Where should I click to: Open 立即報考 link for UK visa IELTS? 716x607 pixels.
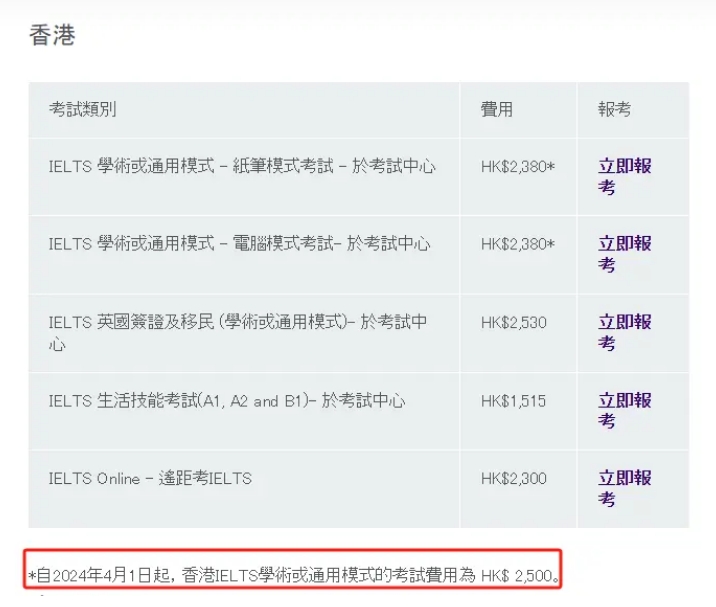click(x=624, y=333)
